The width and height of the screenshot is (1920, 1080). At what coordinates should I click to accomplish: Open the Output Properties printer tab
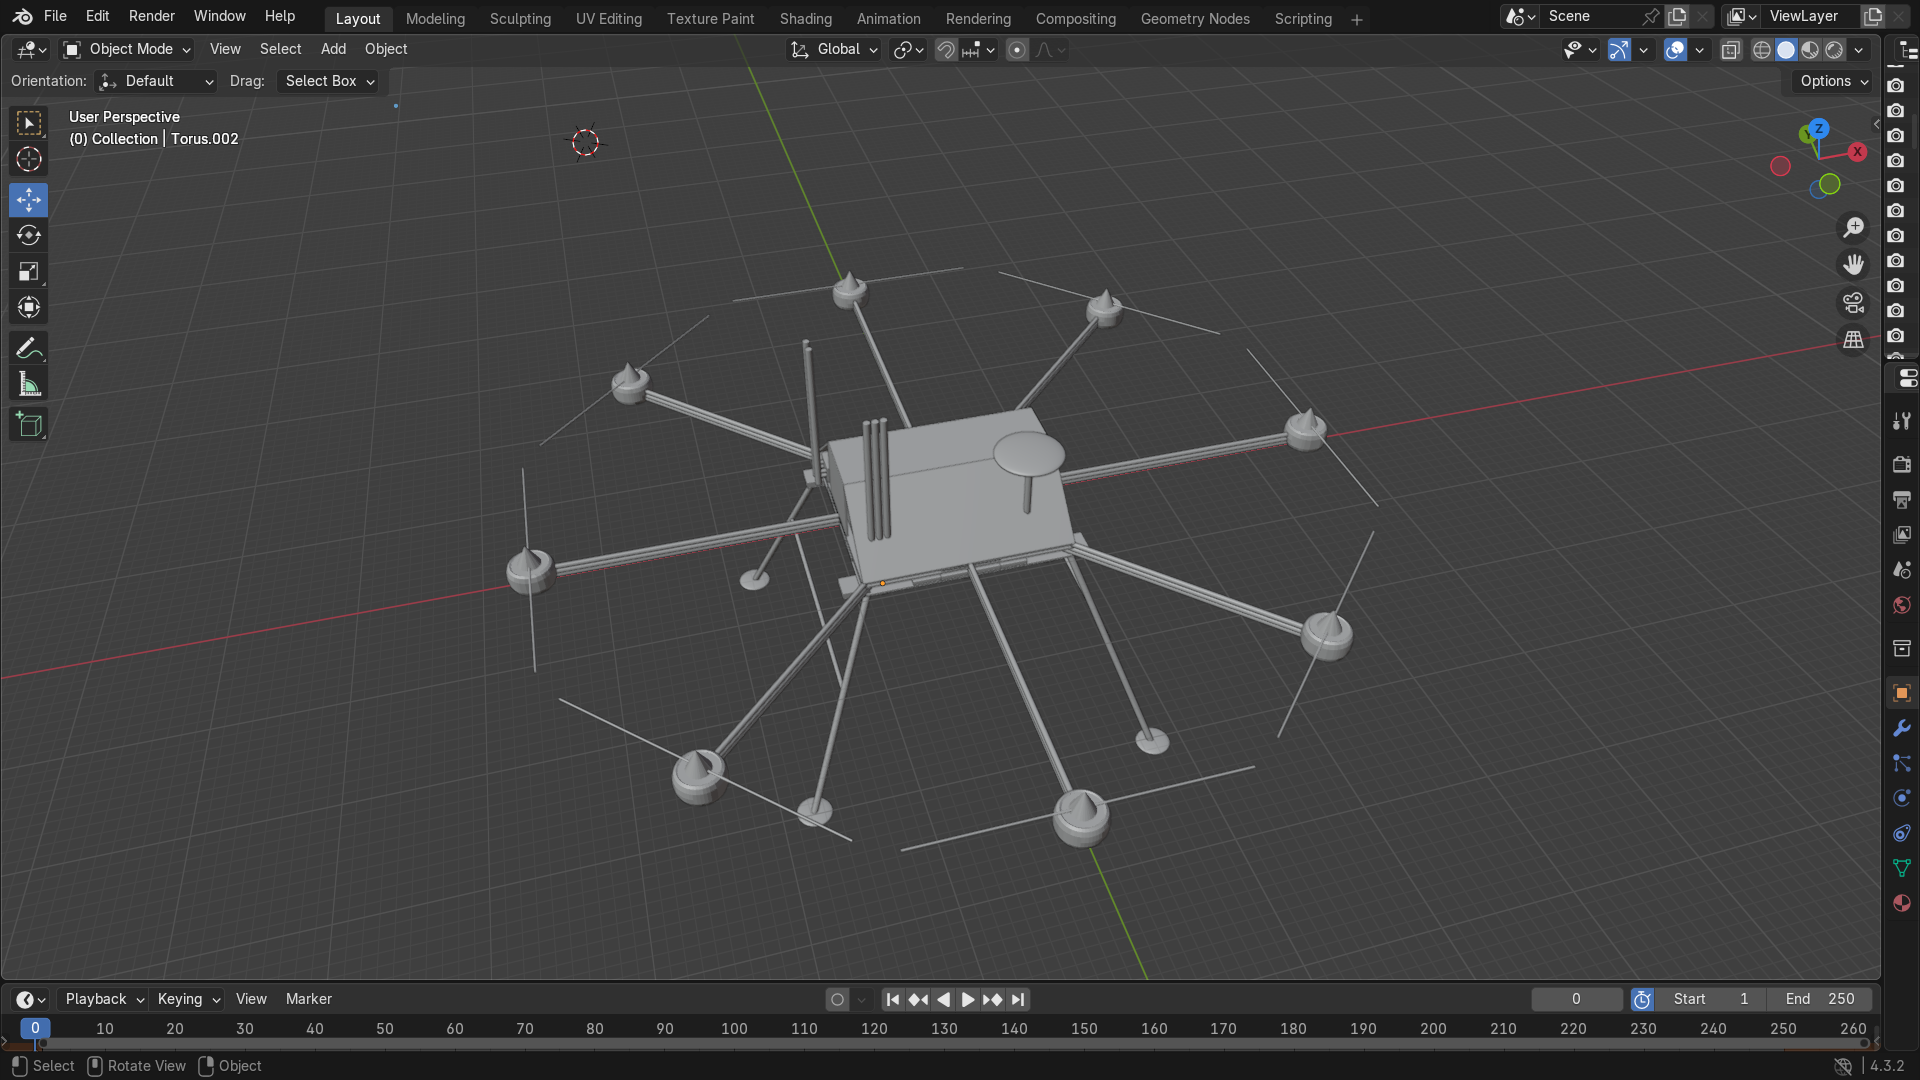[1901, 499]
